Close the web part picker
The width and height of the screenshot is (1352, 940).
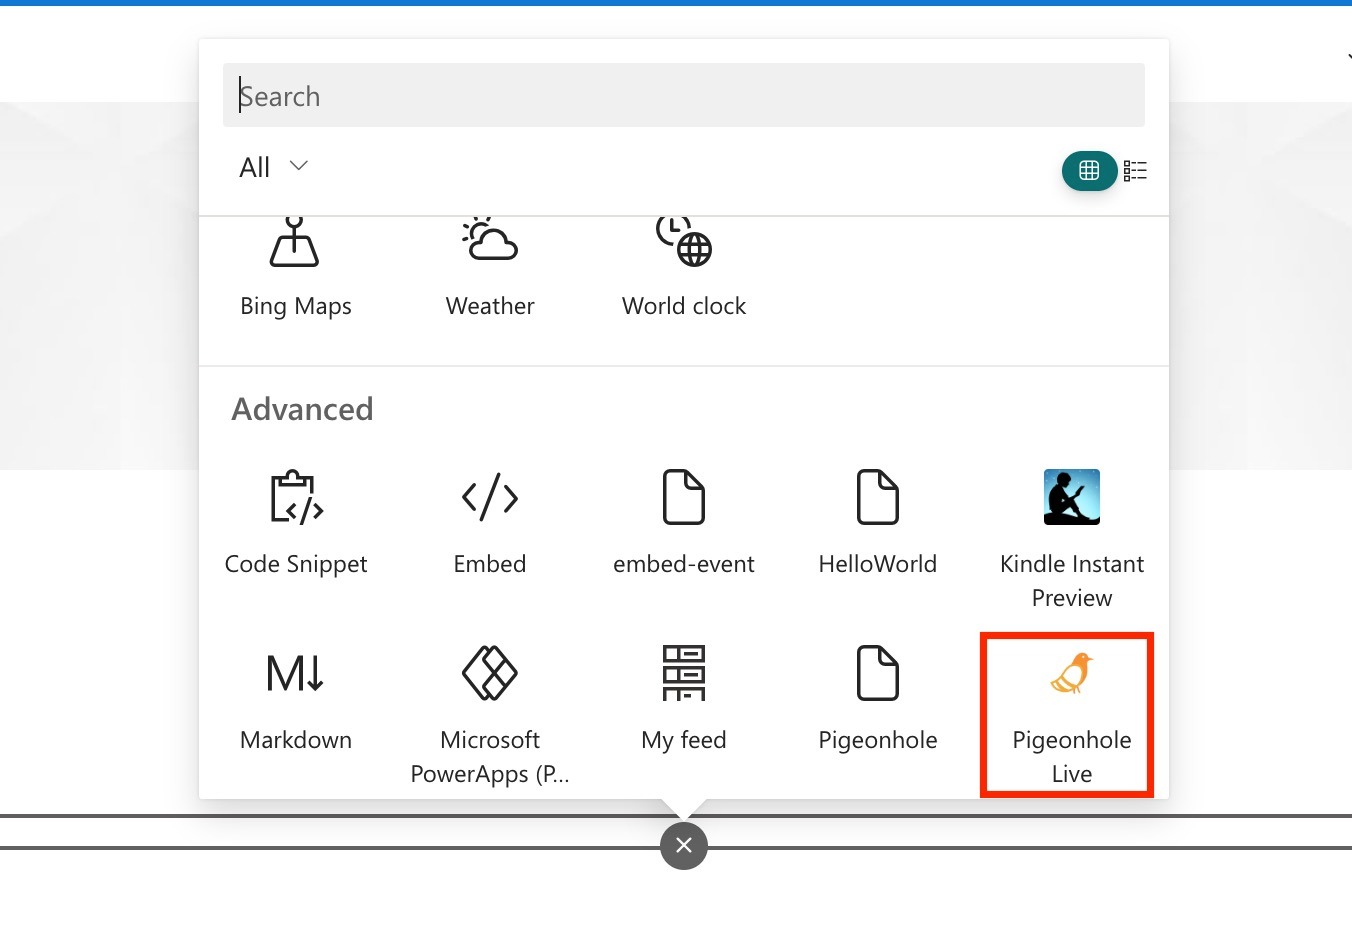pos(683,845)
